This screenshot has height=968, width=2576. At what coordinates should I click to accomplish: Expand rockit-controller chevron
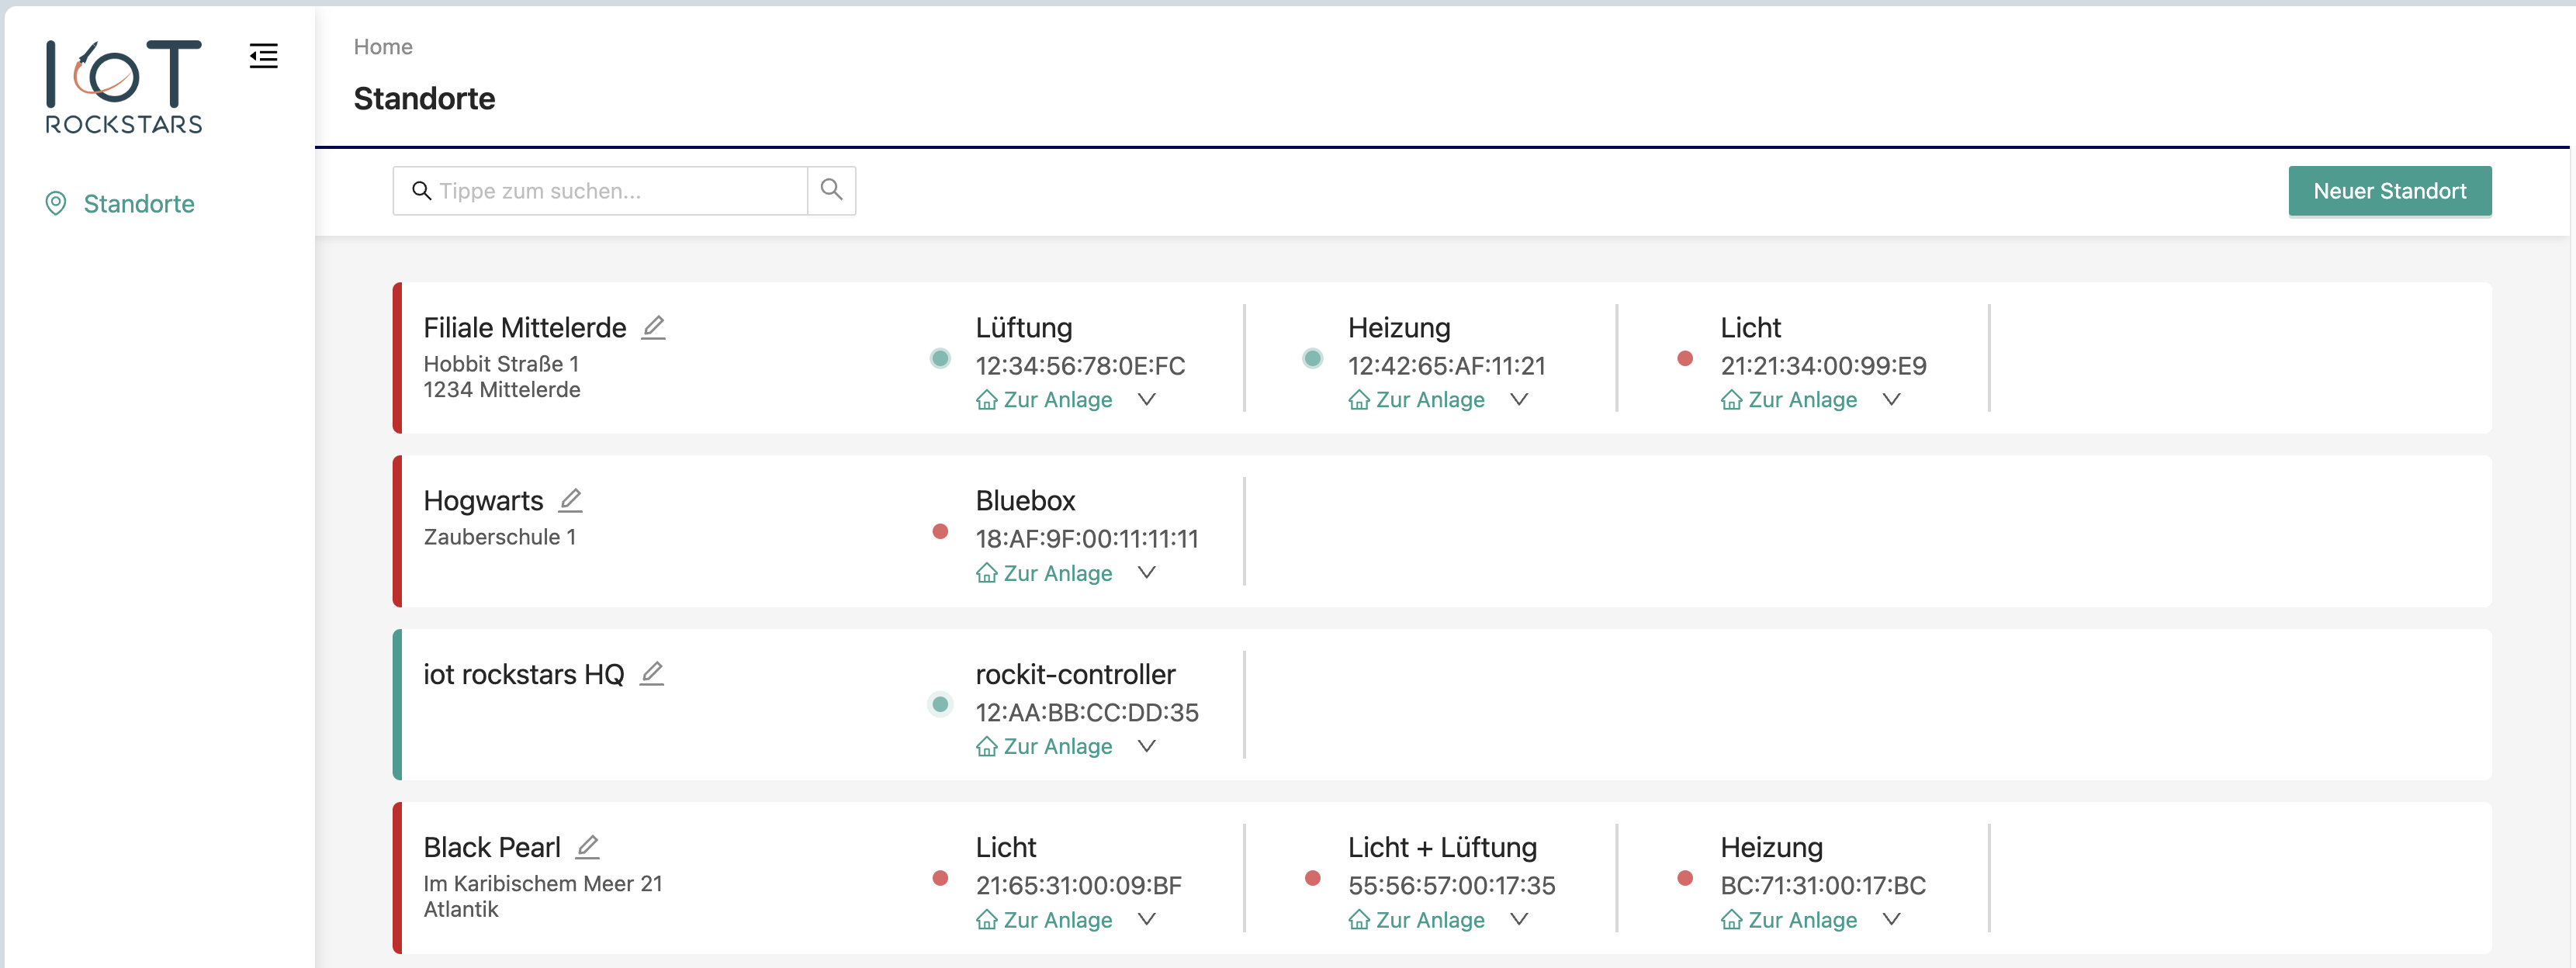(1147, 746)
